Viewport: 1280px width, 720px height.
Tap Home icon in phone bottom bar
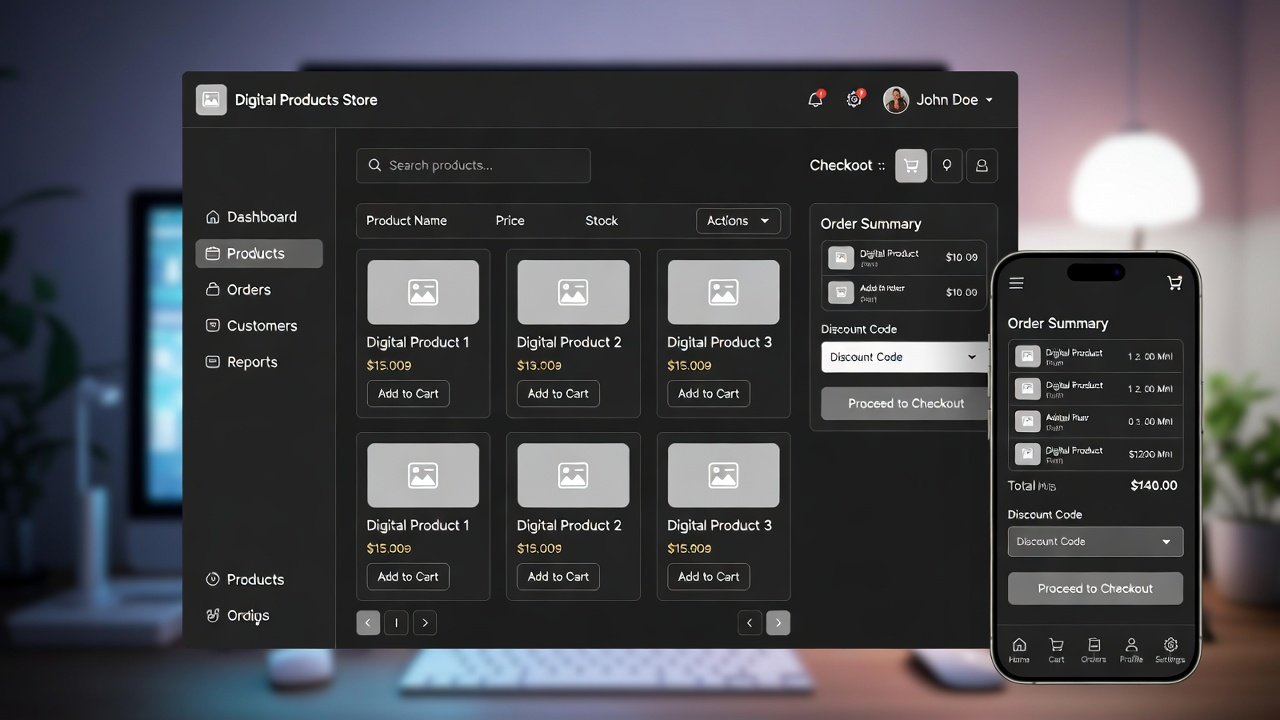tap(1019, 650)
